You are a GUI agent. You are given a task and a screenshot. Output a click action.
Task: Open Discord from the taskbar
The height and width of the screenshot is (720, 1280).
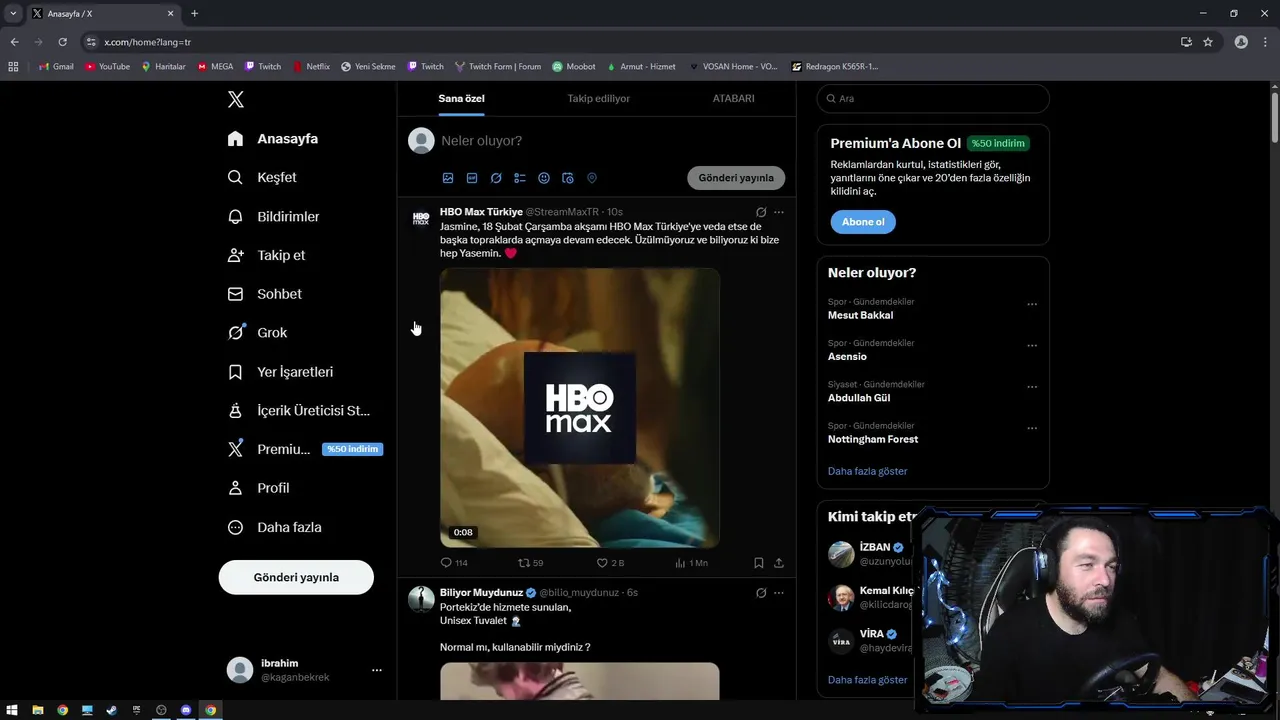tap(186, 710)
